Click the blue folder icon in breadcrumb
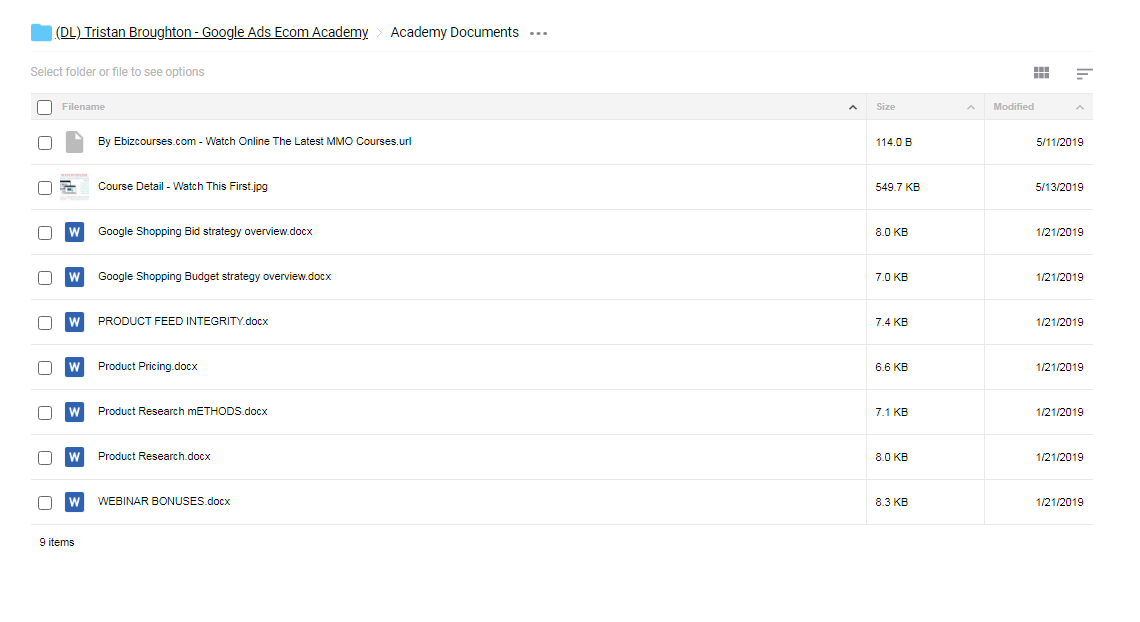 [41, 33]
